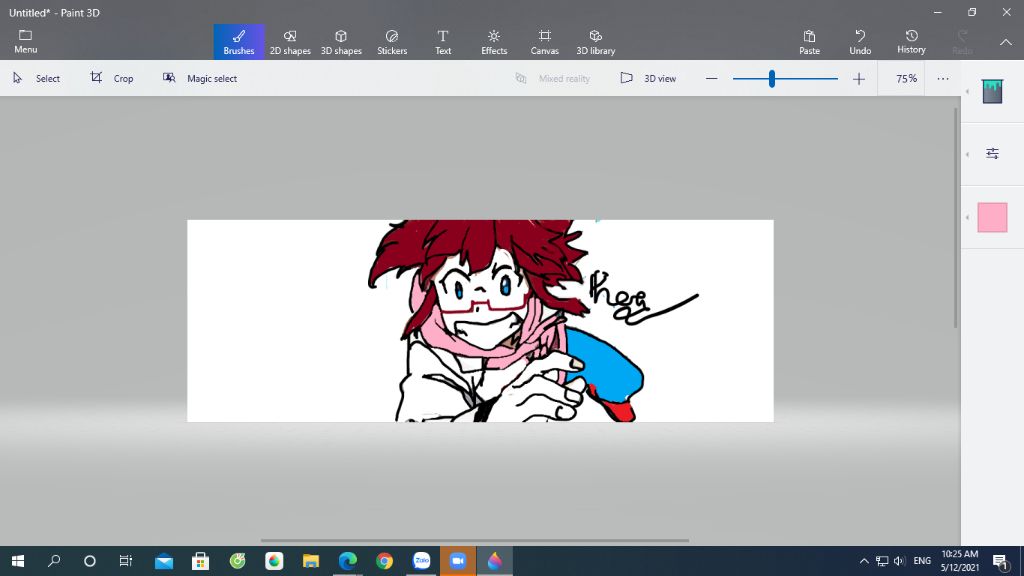Viewport: 1024px width, 576px height.
Task: Open Cortana from the taskbar
Action: pyautogui.click(x=89, y=561)
